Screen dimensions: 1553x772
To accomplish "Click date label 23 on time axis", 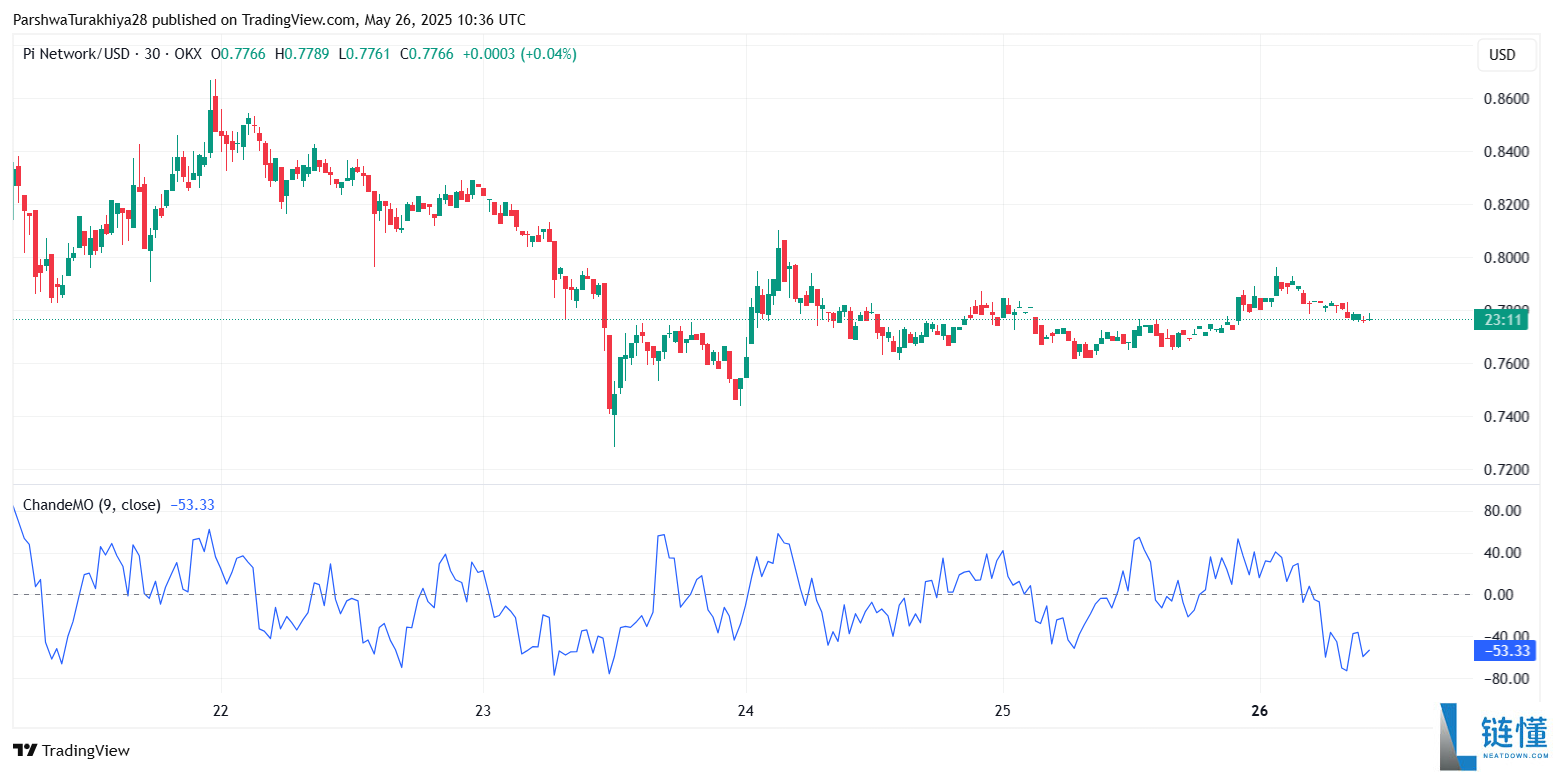I will tap(483, 711).
